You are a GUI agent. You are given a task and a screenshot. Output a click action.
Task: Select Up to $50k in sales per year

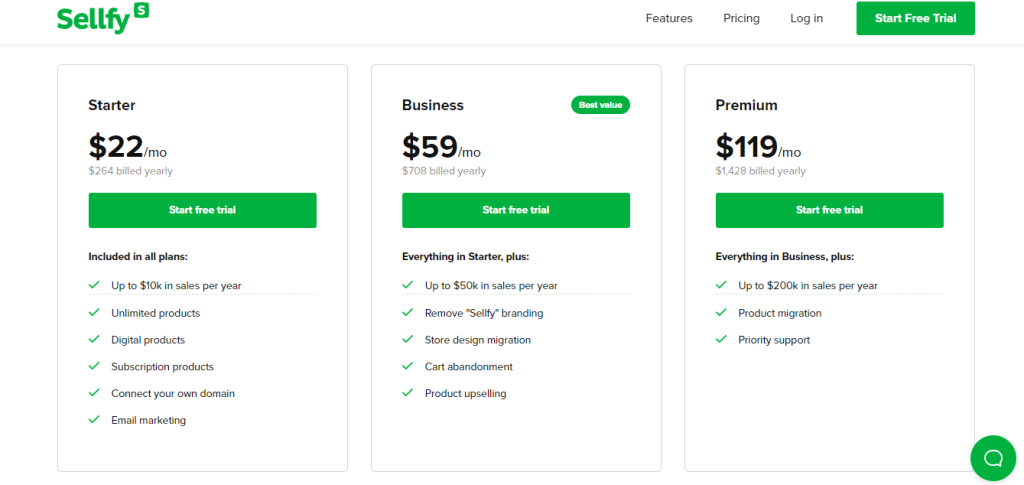(491, 286)
